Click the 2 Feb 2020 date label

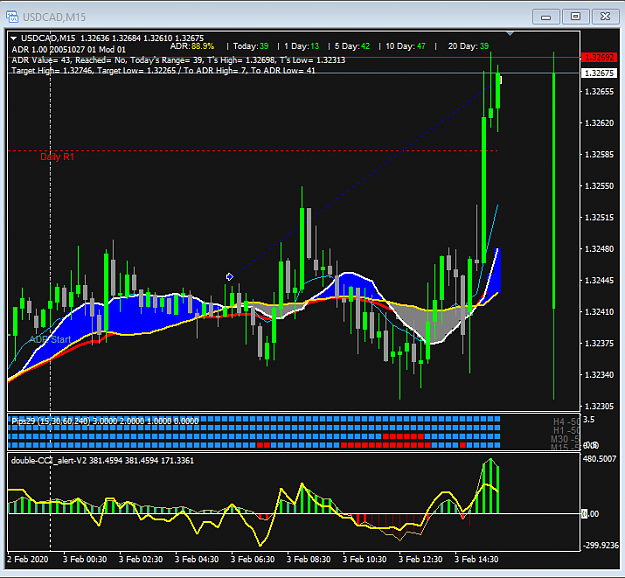pyautogui.click(x=28, y=559)
